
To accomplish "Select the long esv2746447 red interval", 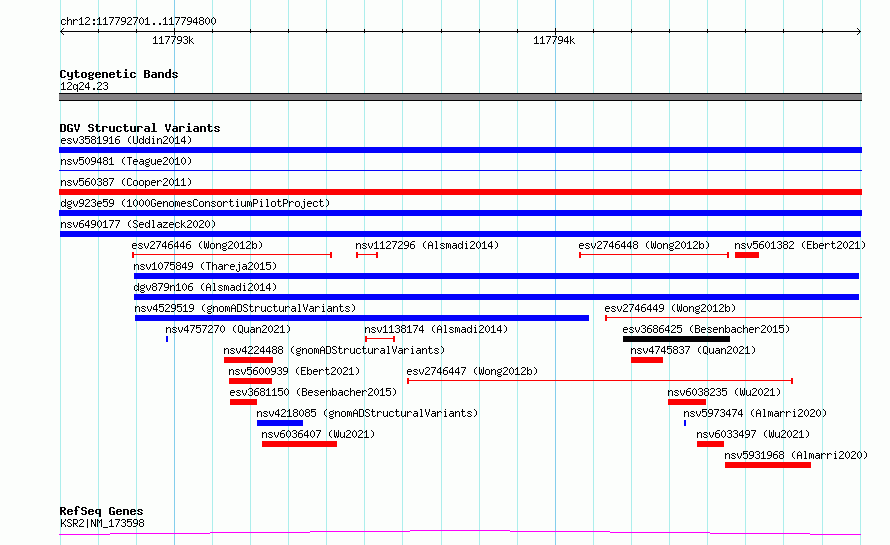I will (x=600, y=381).
